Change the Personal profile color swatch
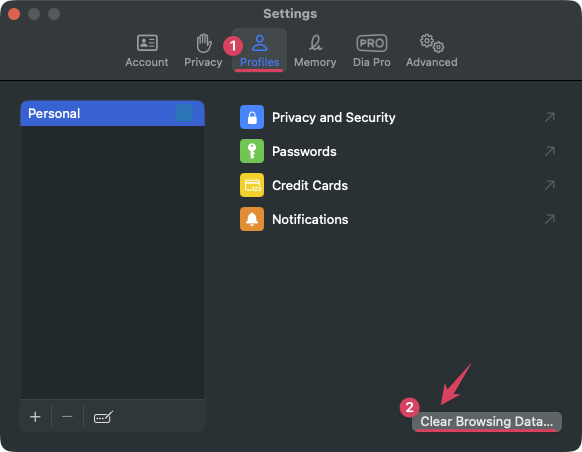The image size is (582, 452). point(184,113)
